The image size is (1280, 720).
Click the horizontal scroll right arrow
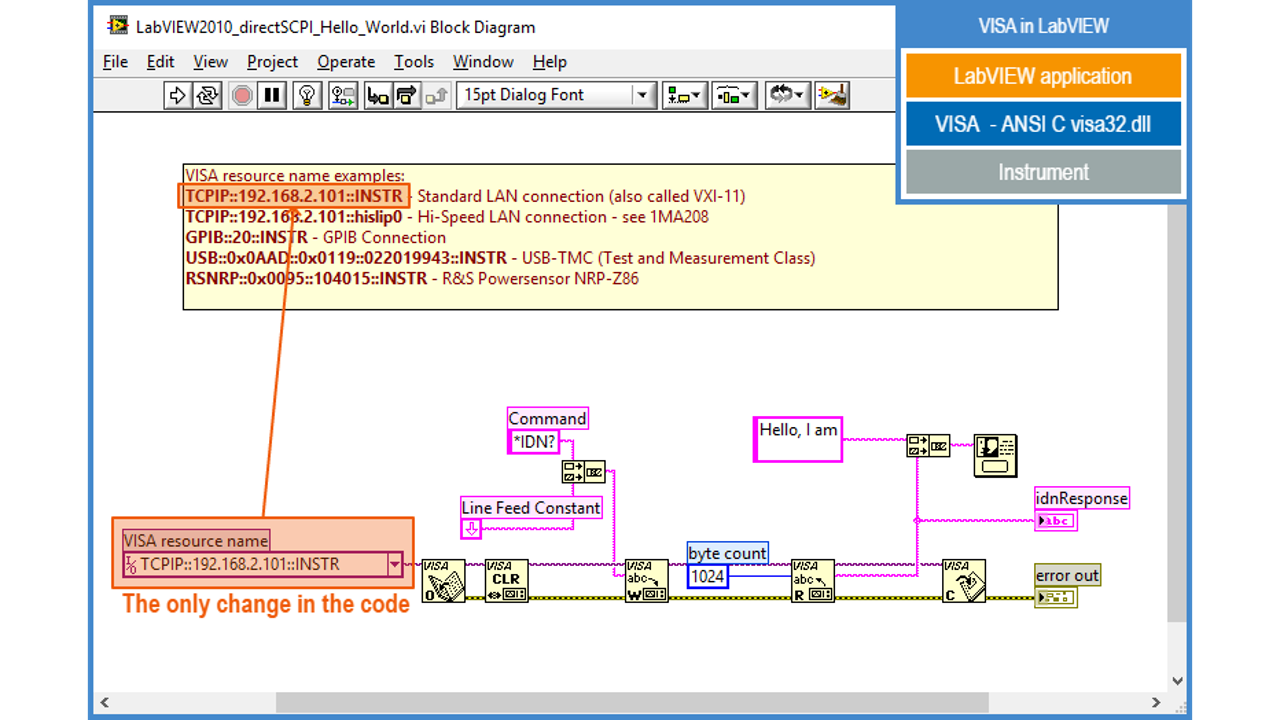pyautogui.click(x=1156, y=702)
